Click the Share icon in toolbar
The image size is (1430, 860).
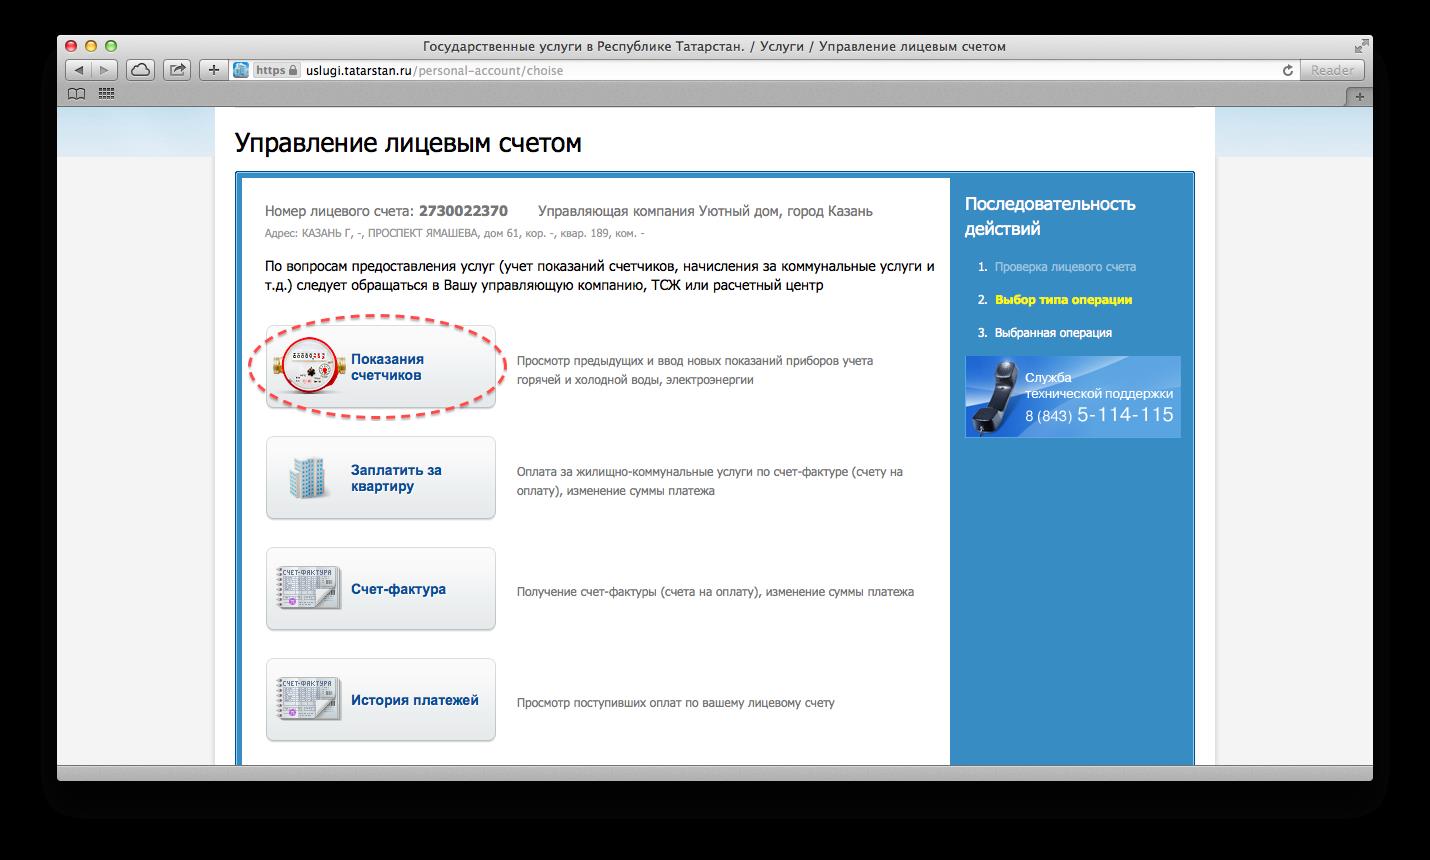click(x=178, y=70)
